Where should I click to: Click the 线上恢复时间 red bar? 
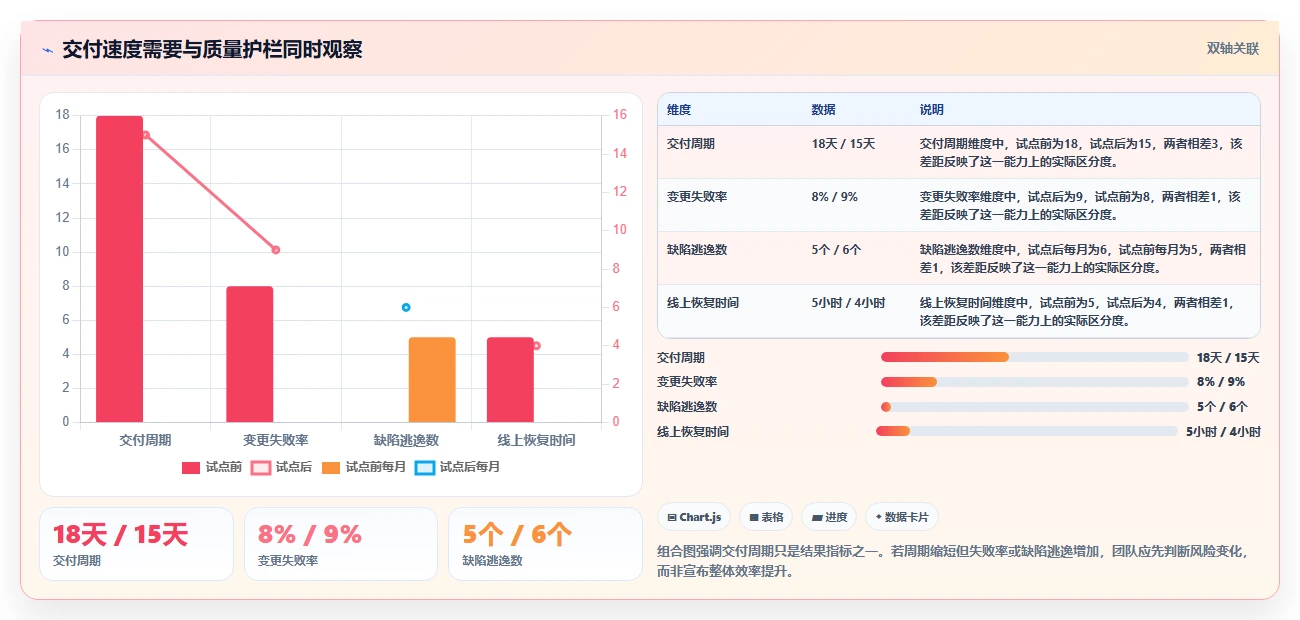[510, 380]
